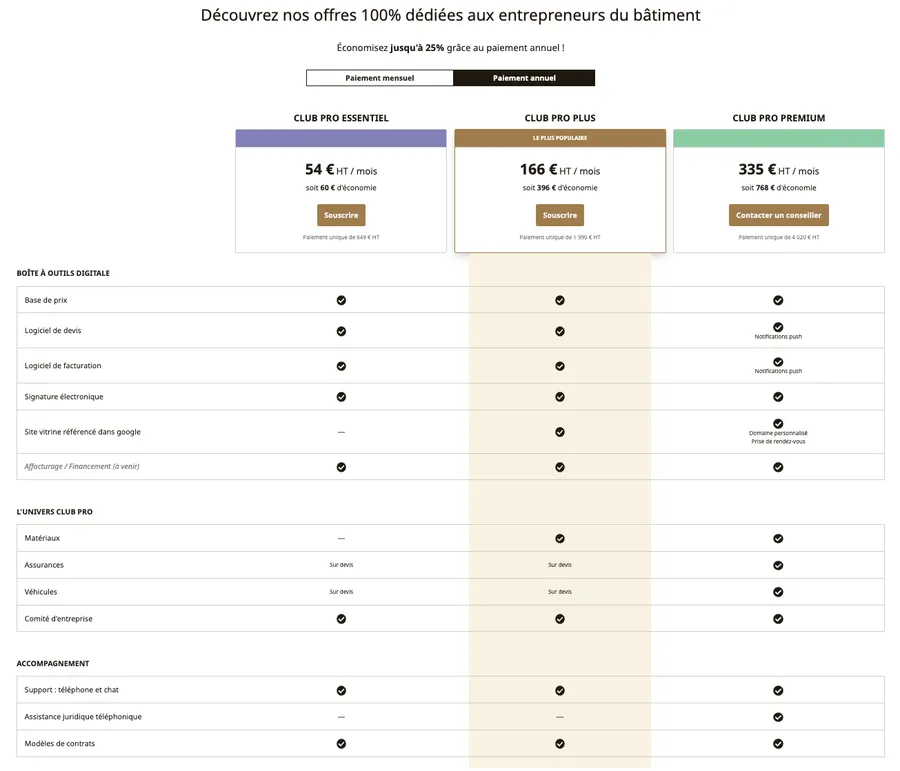Image resolution: width=900 pixels, height=771 pixels.
Task: Click Assurances checkmark in Premium column
Action: point(778,565)
